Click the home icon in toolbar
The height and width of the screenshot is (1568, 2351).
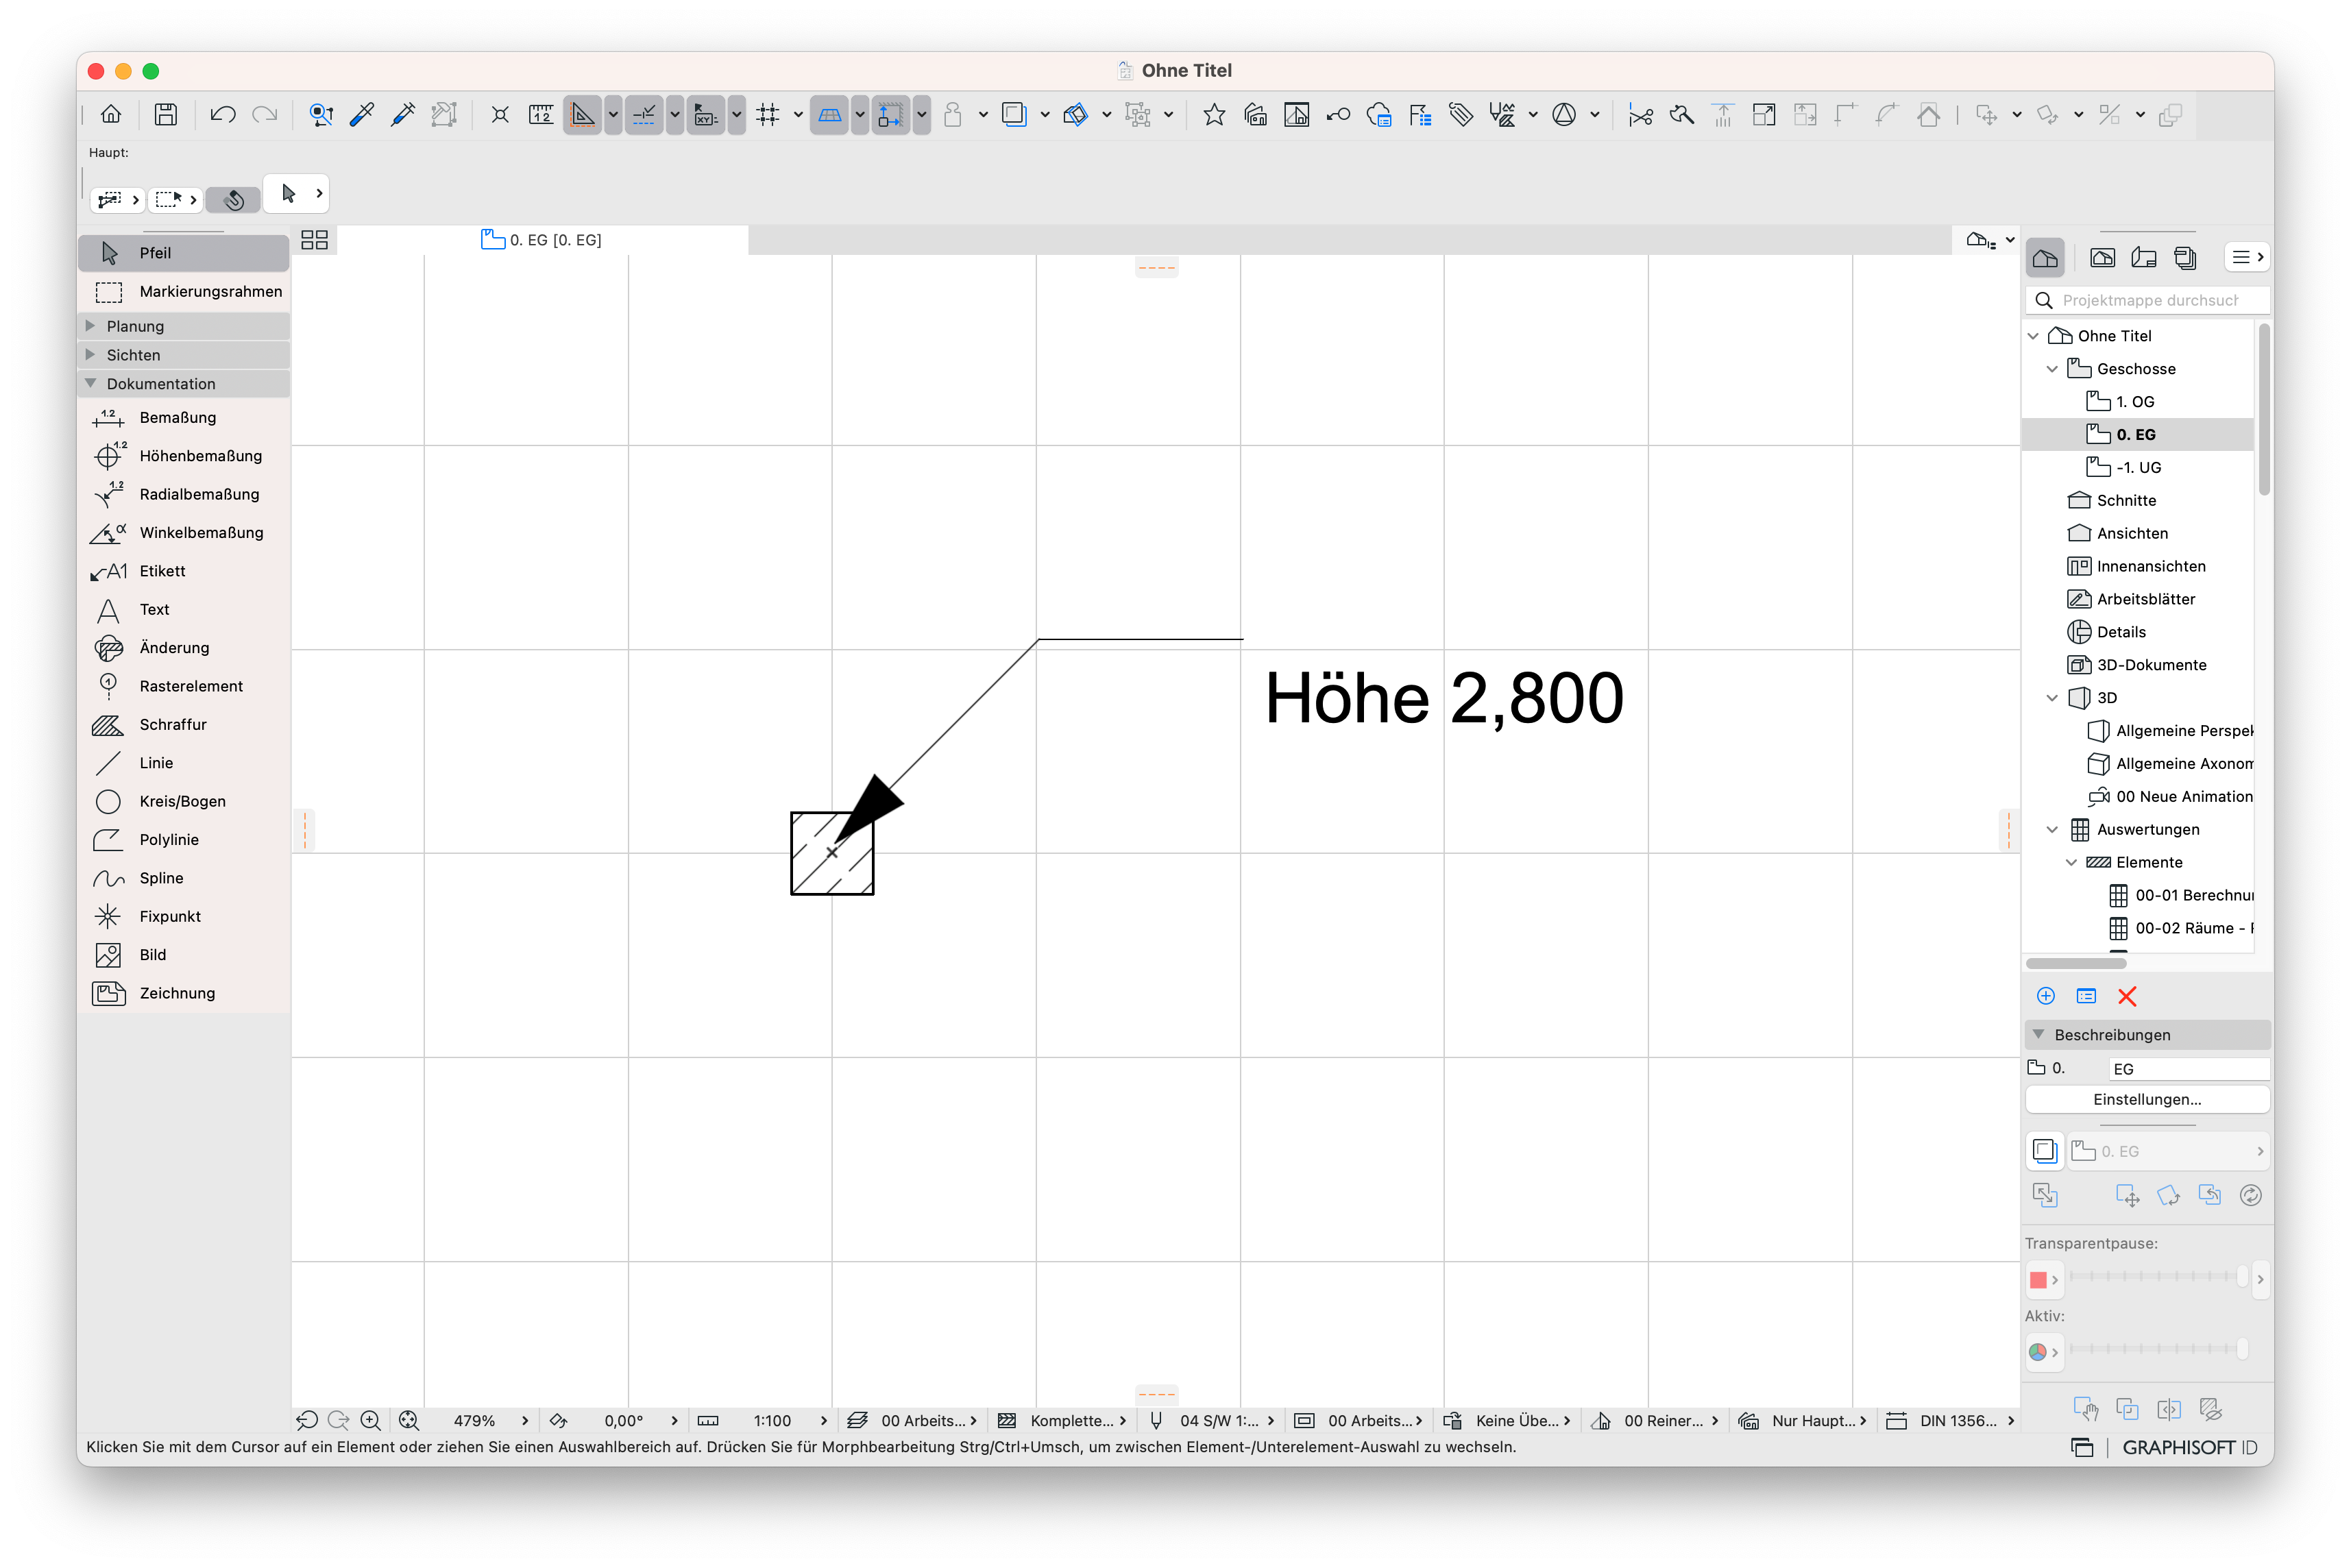tap(111, 115)
